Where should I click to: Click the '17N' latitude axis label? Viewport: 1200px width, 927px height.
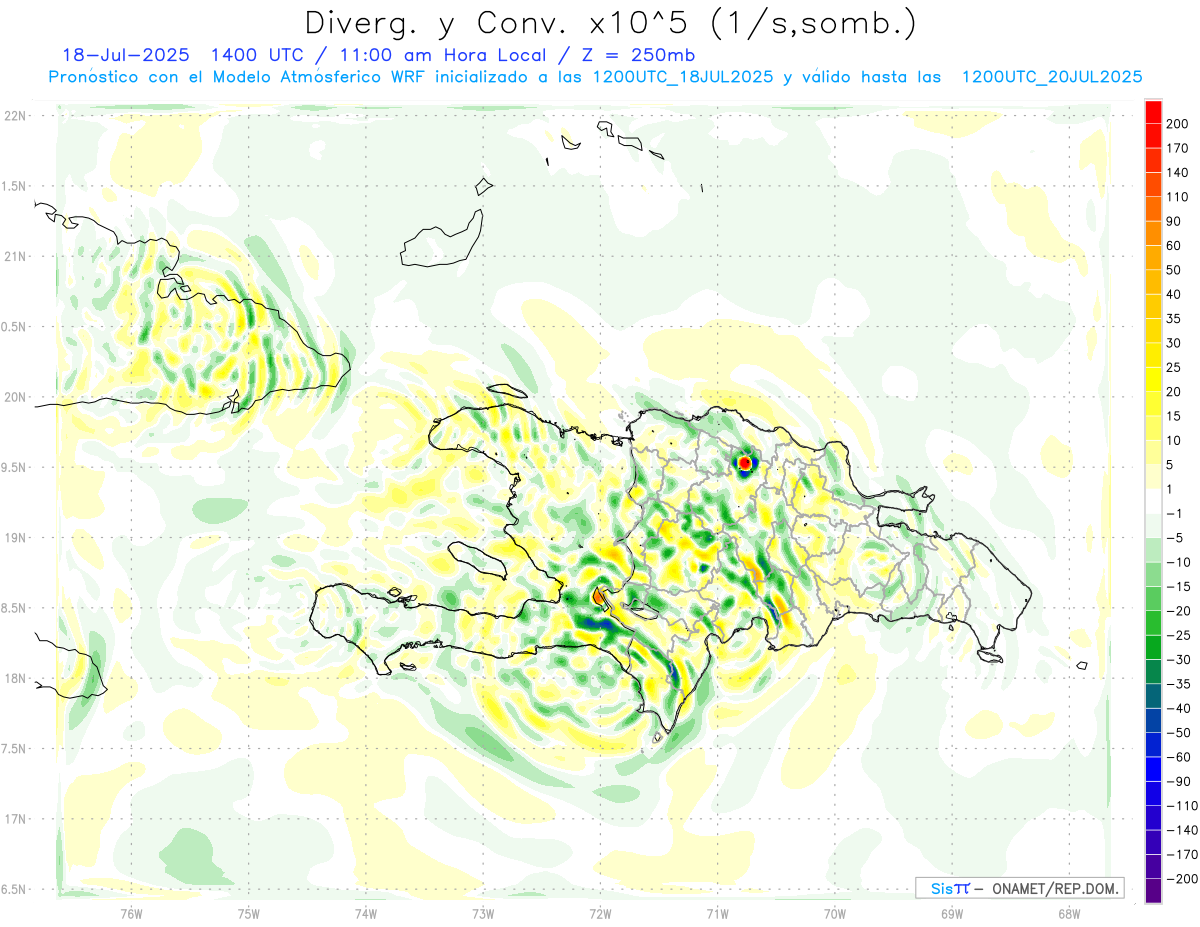[x=15, y=819]
